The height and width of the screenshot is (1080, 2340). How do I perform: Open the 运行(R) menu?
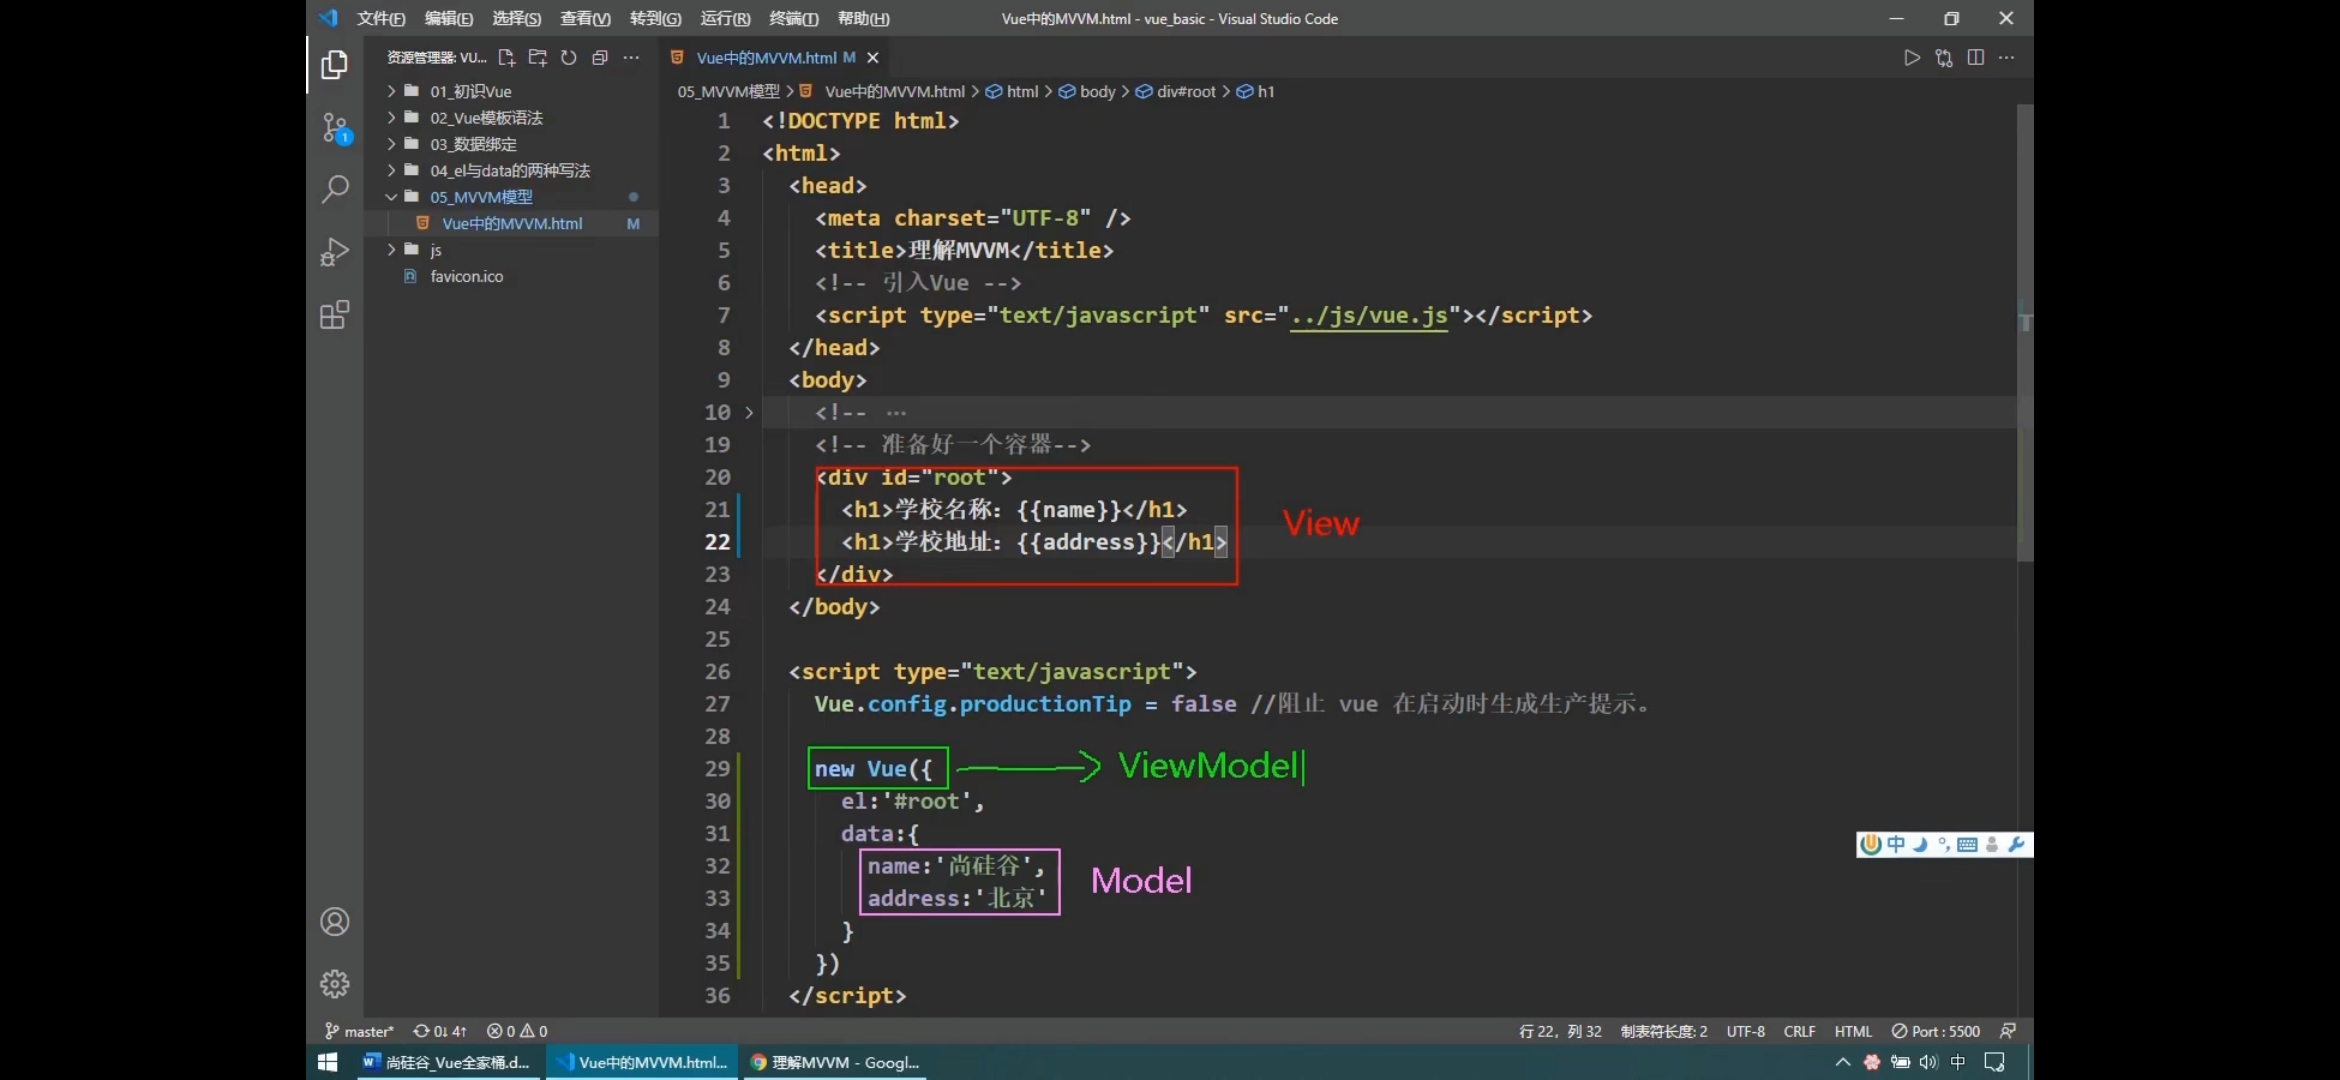[724, 18]
